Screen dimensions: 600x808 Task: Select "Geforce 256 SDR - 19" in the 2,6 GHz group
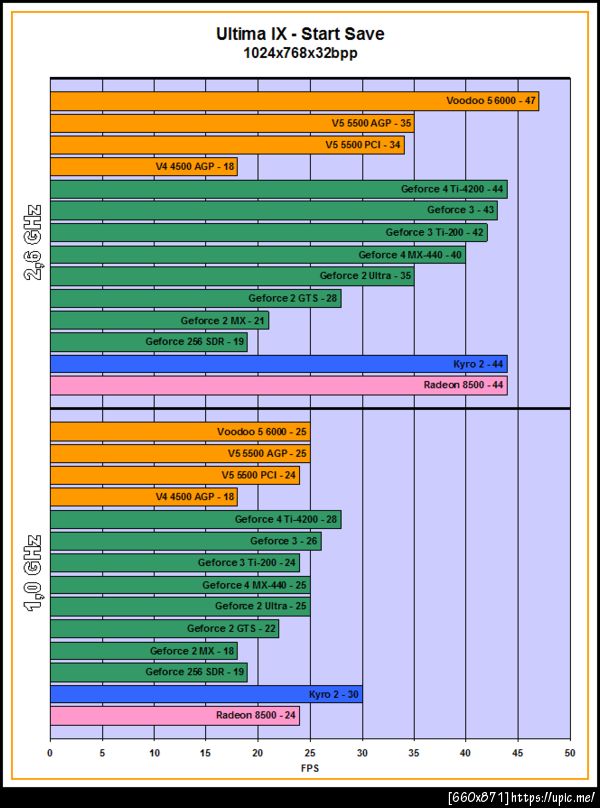(149, 342)
